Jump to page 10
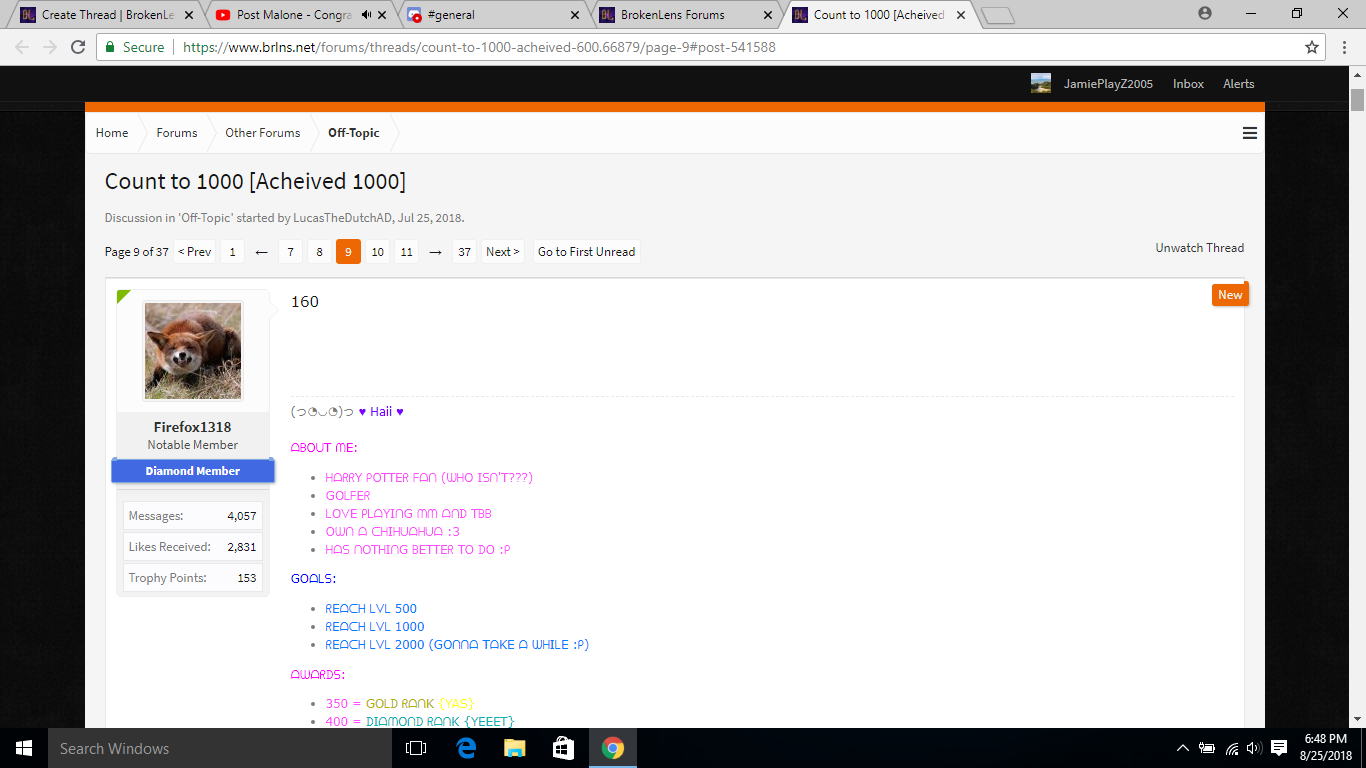Viewport: 1366px width, 768px height. click(377, 252)
